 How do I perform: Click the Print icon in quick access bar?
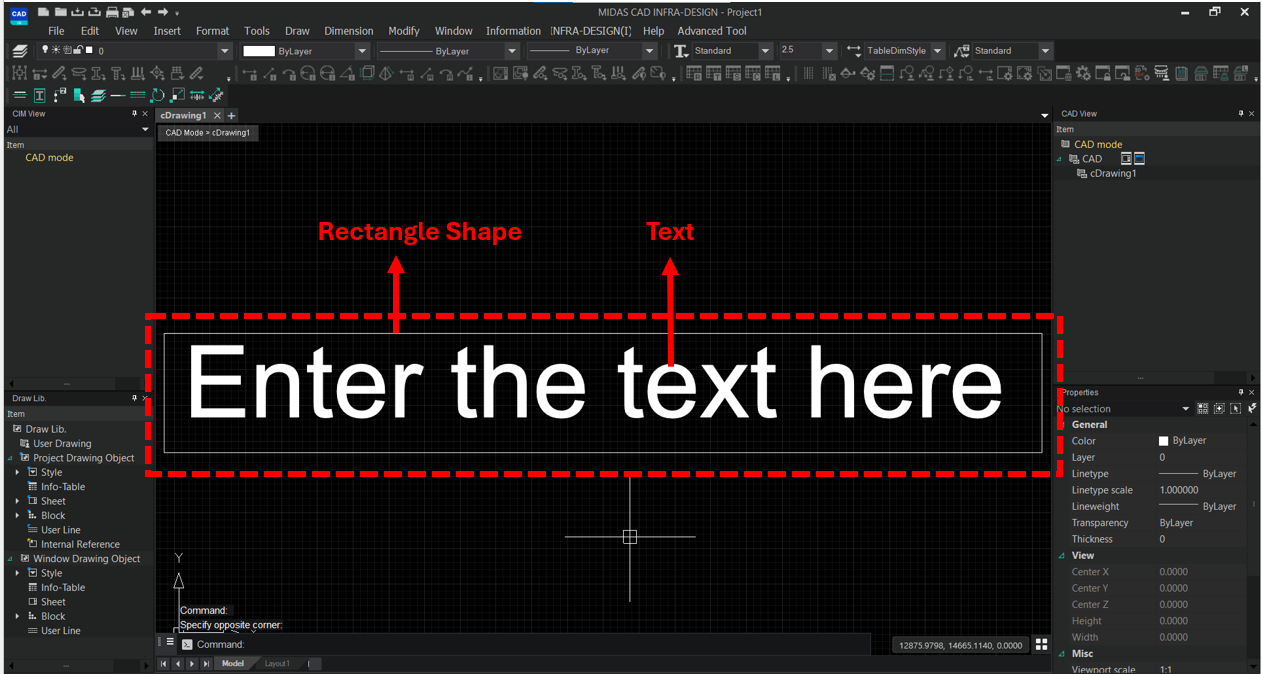tap(112, 12)
